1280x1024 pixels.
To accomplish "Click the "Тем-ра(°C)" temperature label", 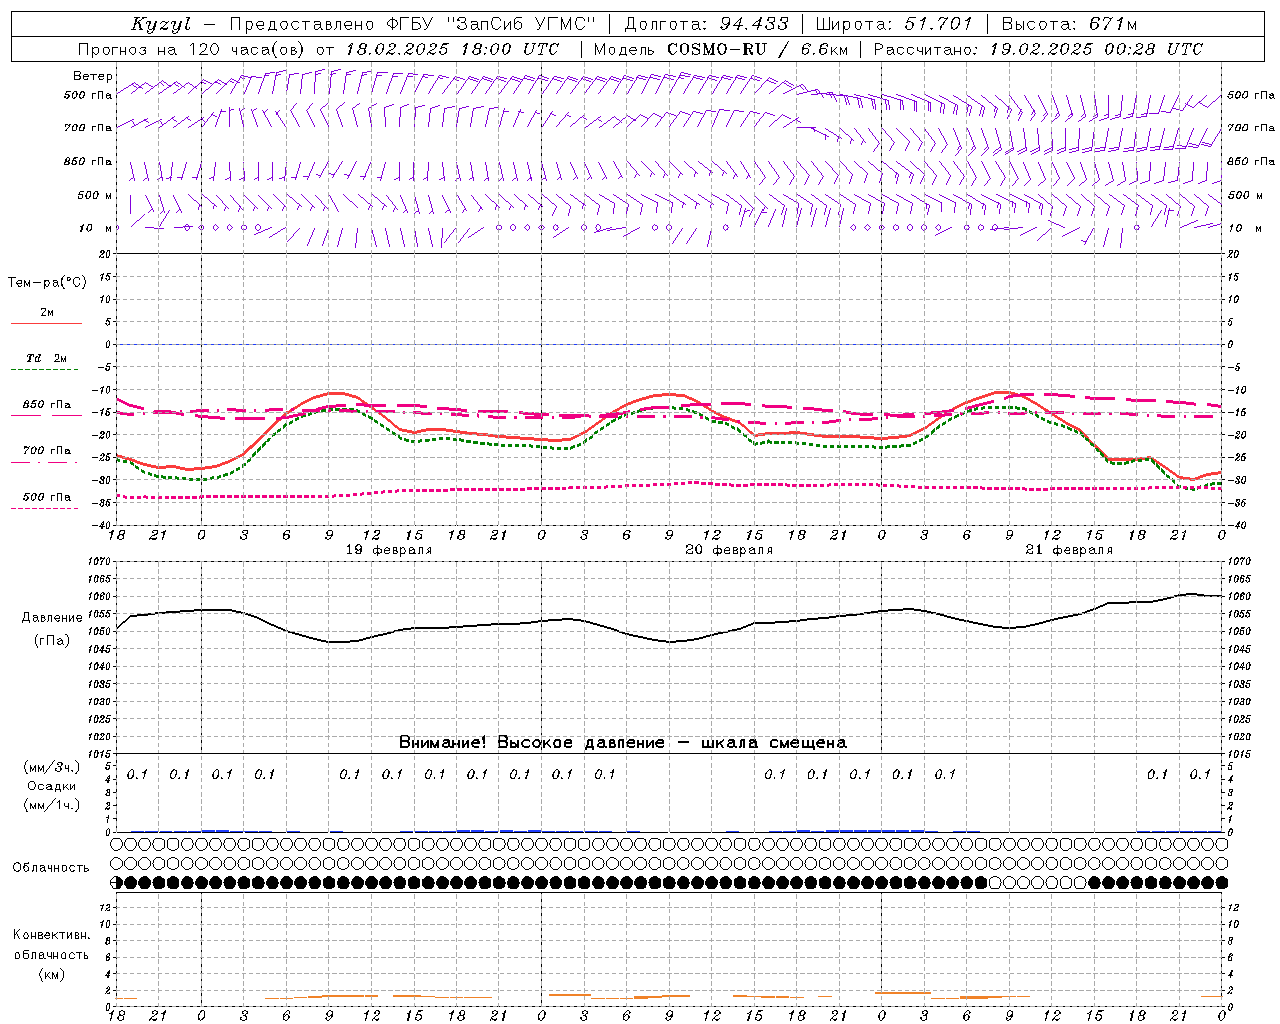I will 47,283.
